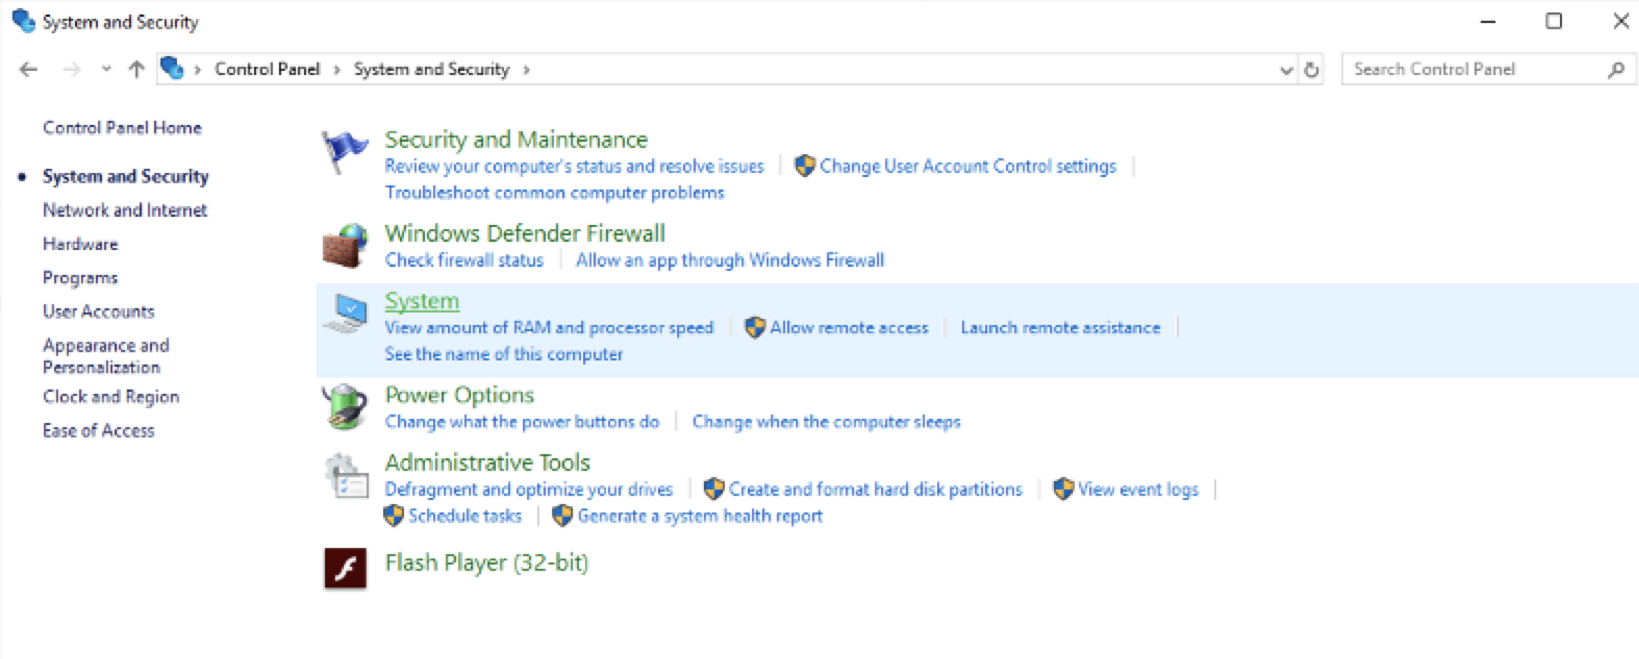Open Appearance and Personalization category
Image resolution: width=1639 pixels, height=659 pixels.
[x=106, y=356]
